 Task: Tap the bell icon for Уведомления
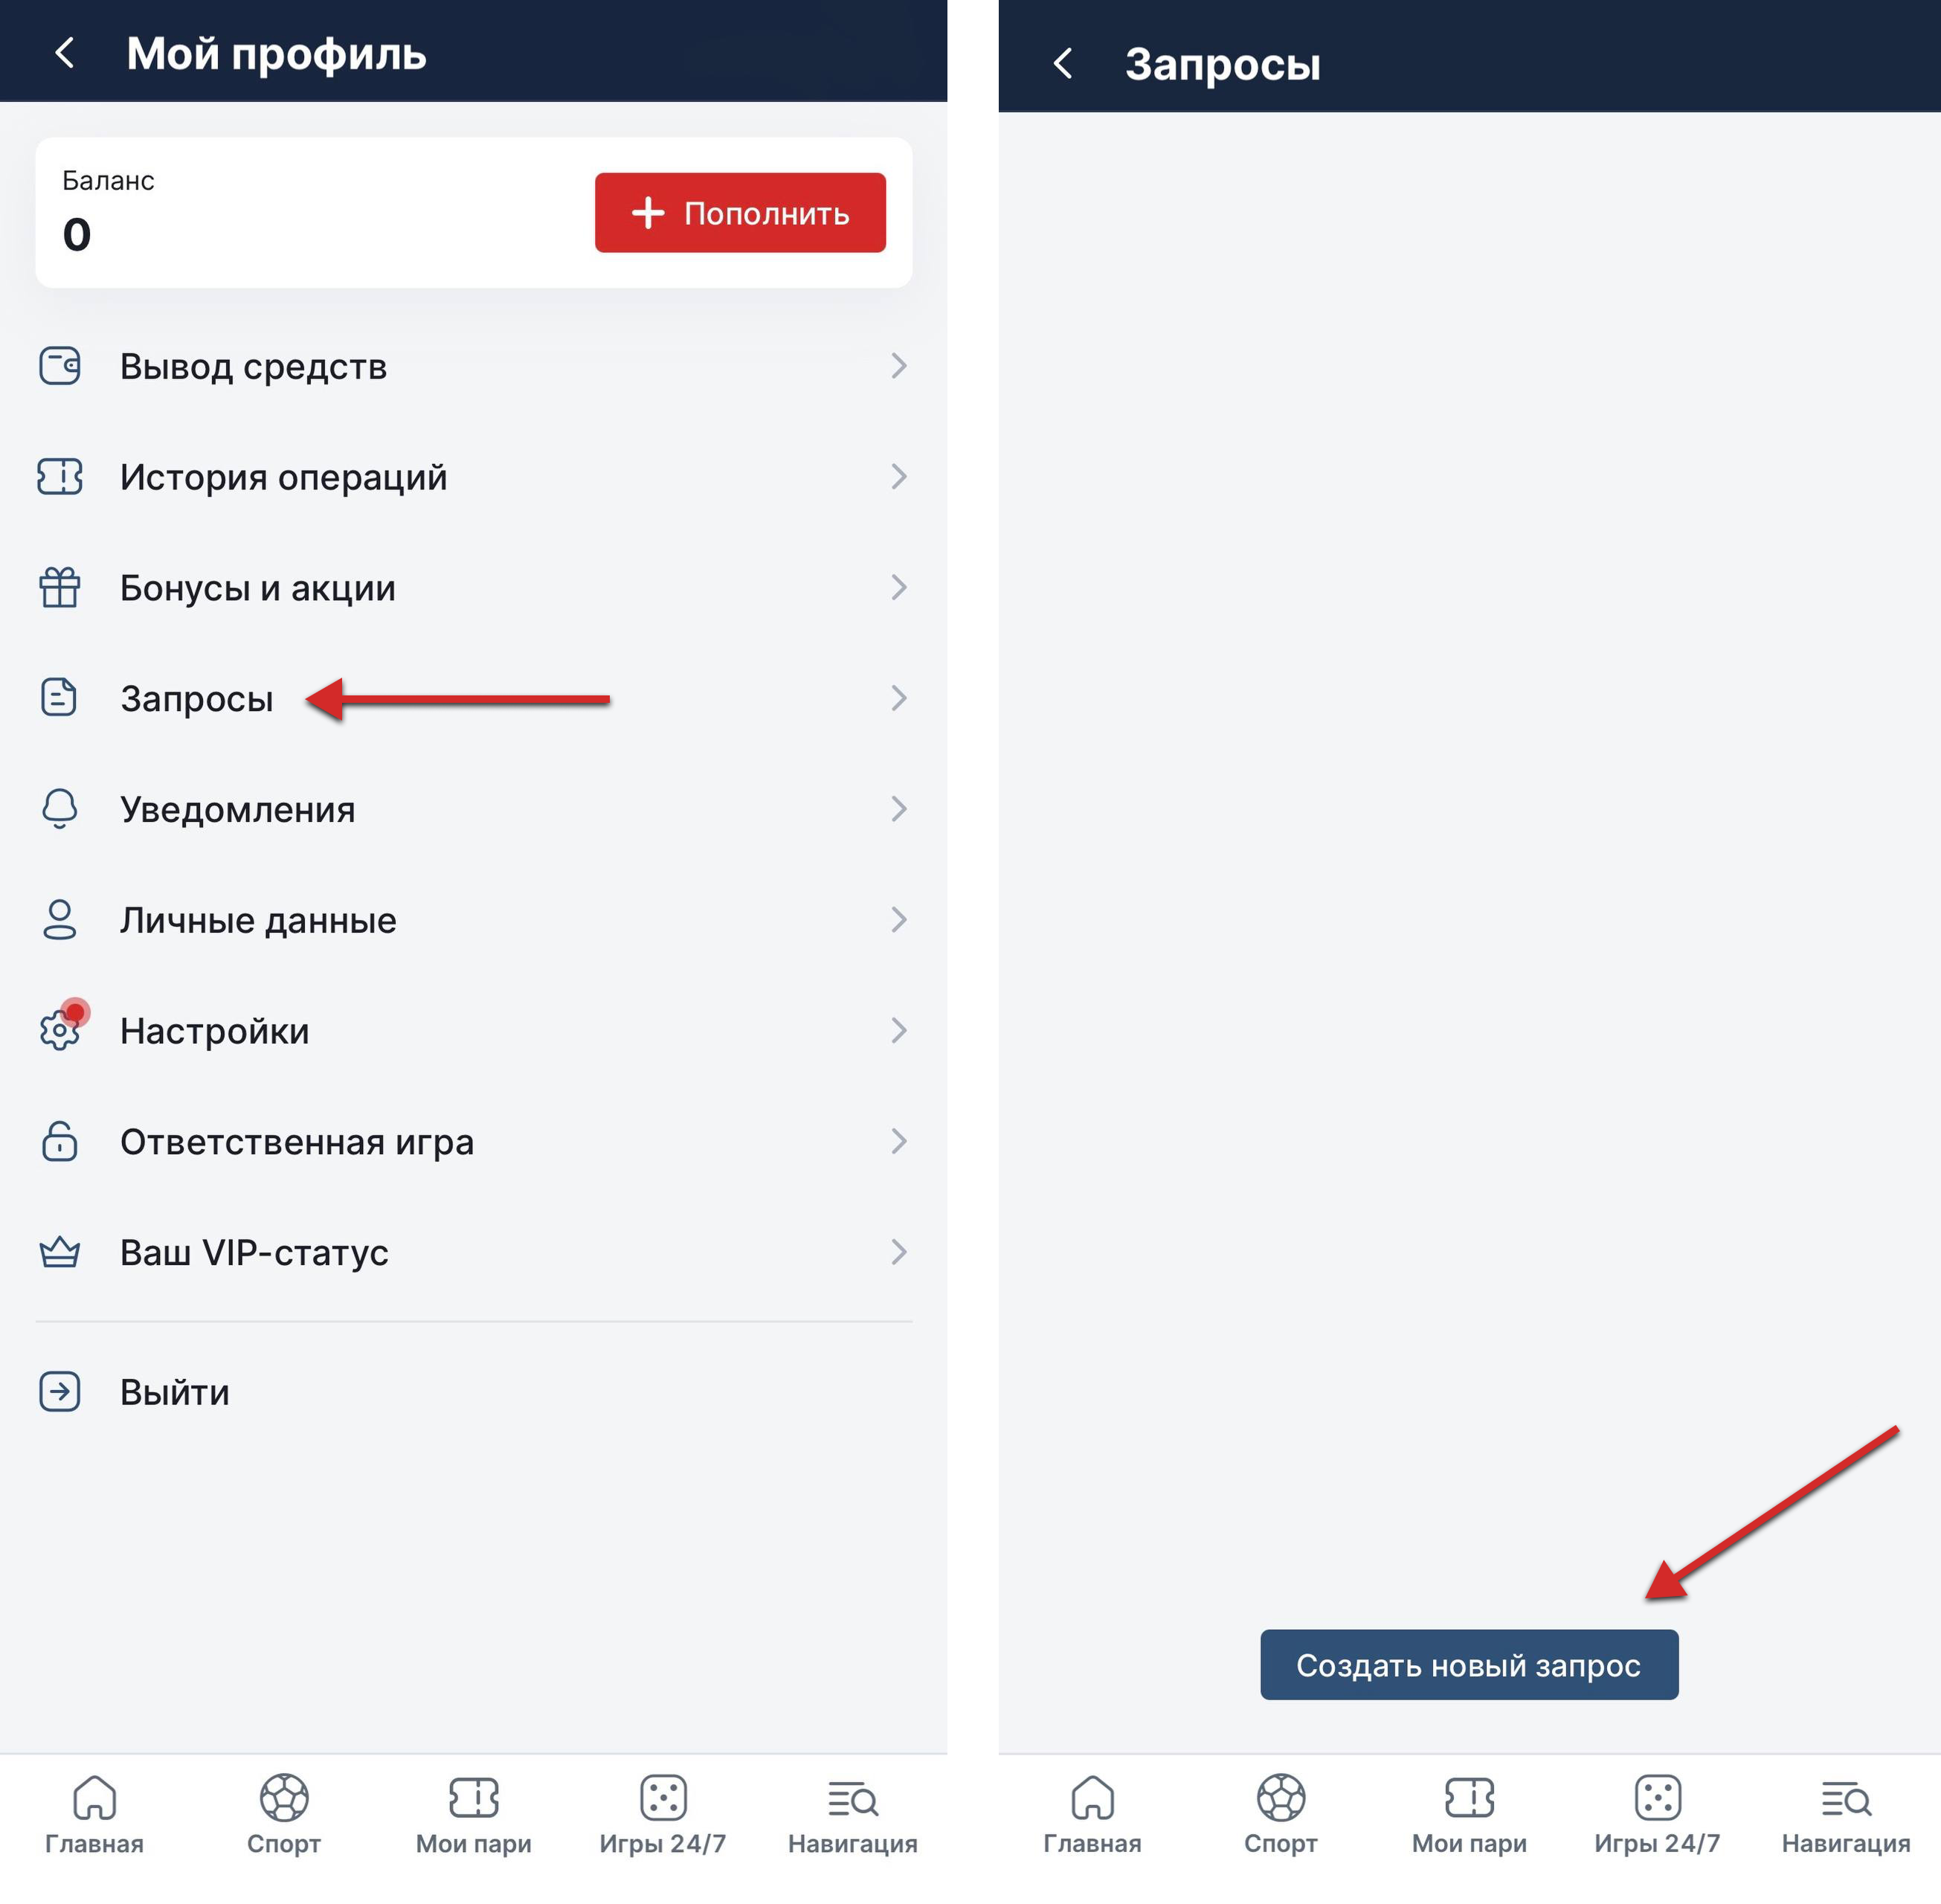60,809
